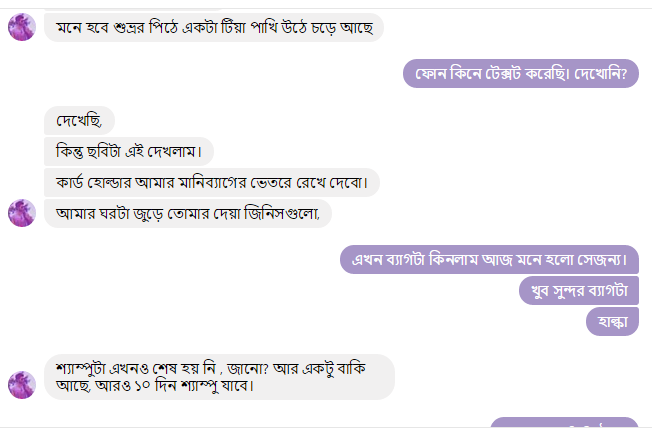Select sent message 'এখন ব্যাগটা কিনলাম আজ মনে হলো সেজন্য।'

tap(489, 260)
